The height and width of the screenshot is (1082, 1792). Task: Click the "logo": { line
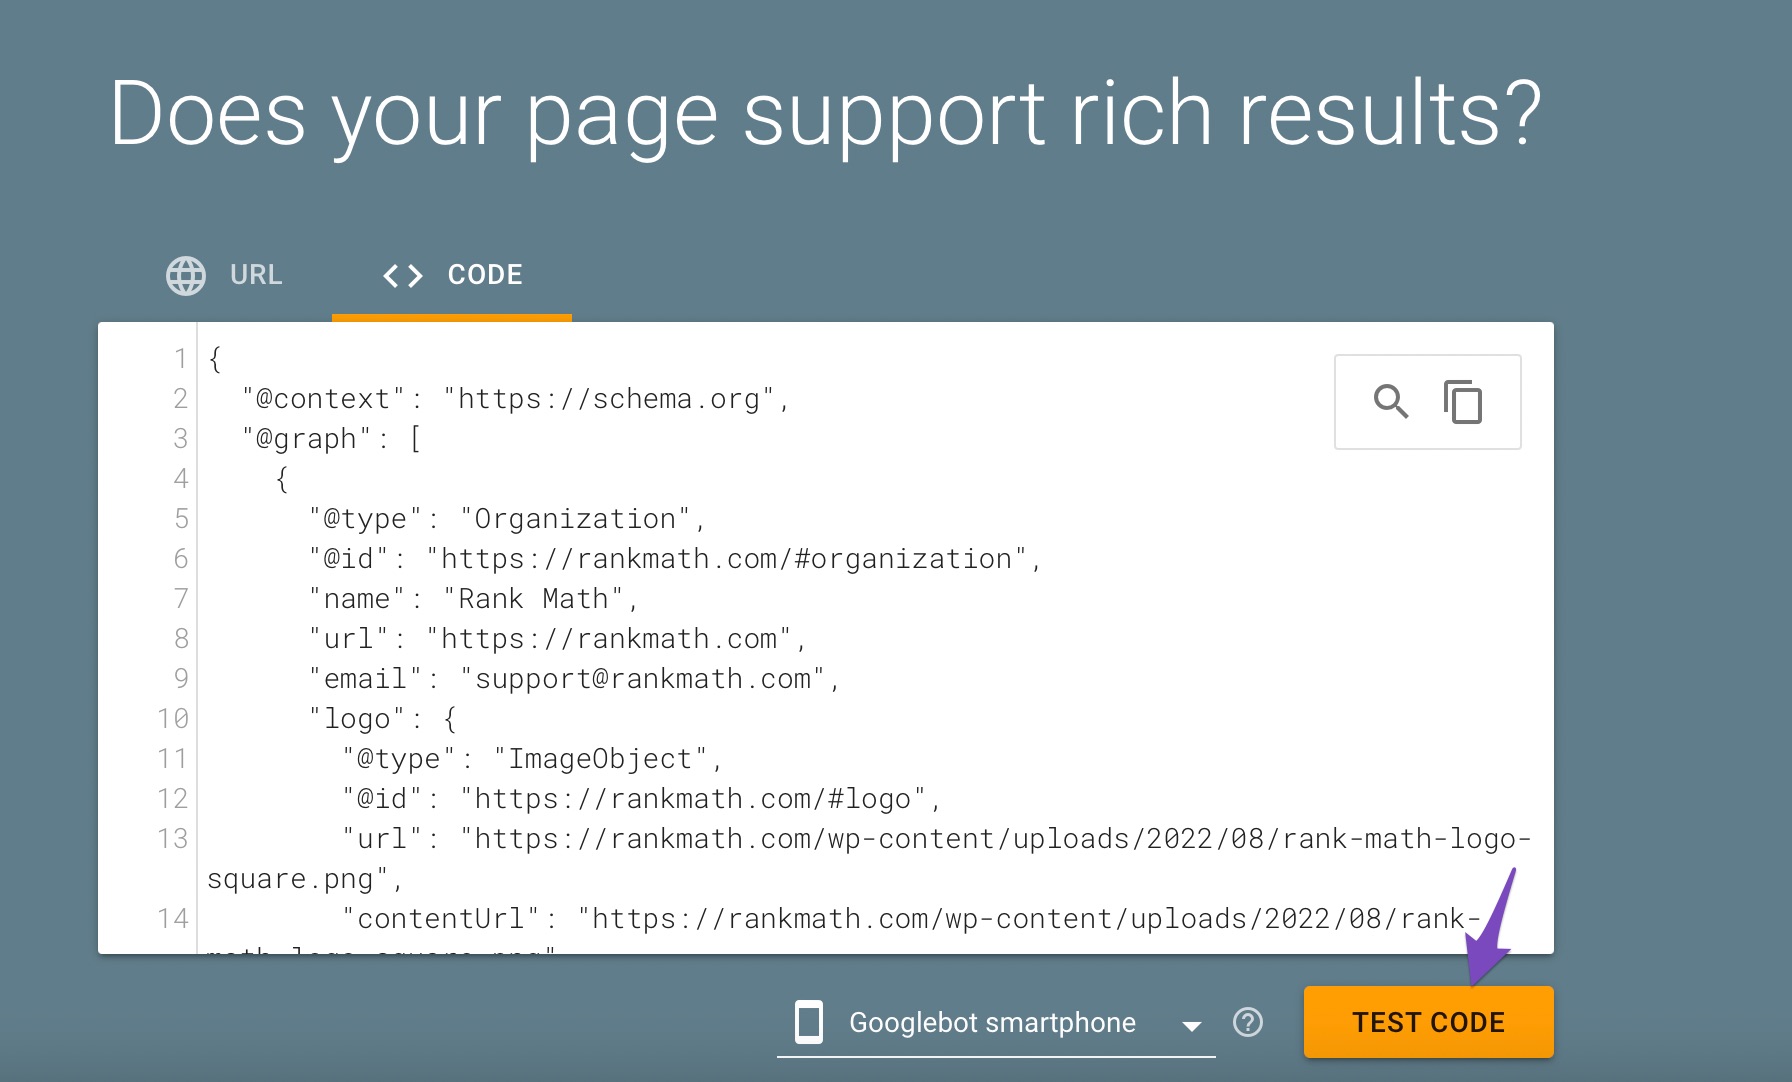pyautogui.click(x=383, y=718)
